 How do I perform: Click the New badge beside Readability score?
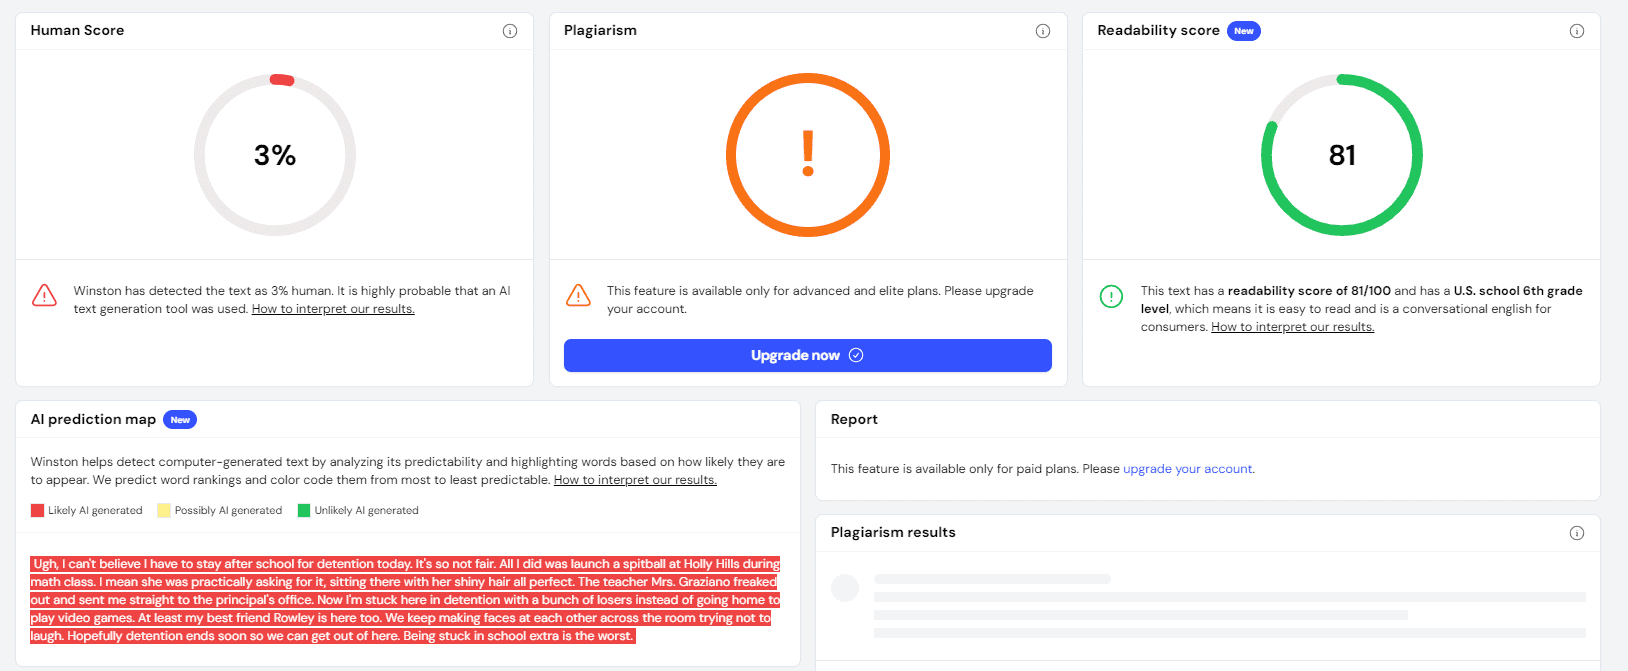1244,31
